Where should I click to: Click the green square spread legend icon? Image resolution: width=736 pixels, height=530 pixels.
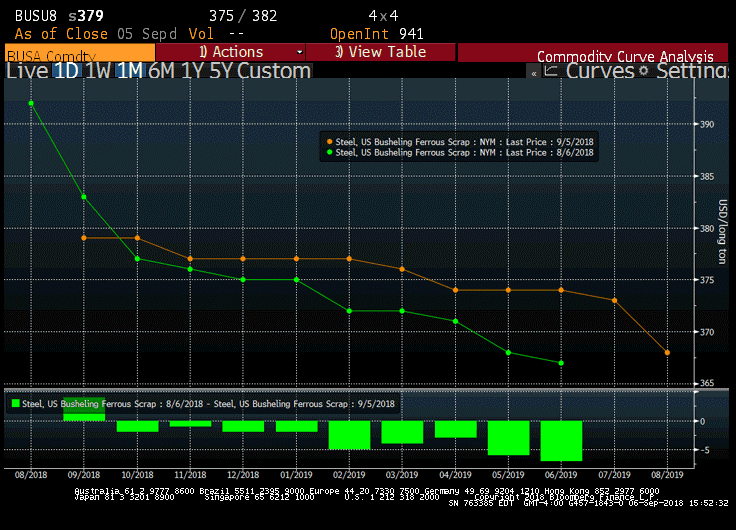click(14, 404)
